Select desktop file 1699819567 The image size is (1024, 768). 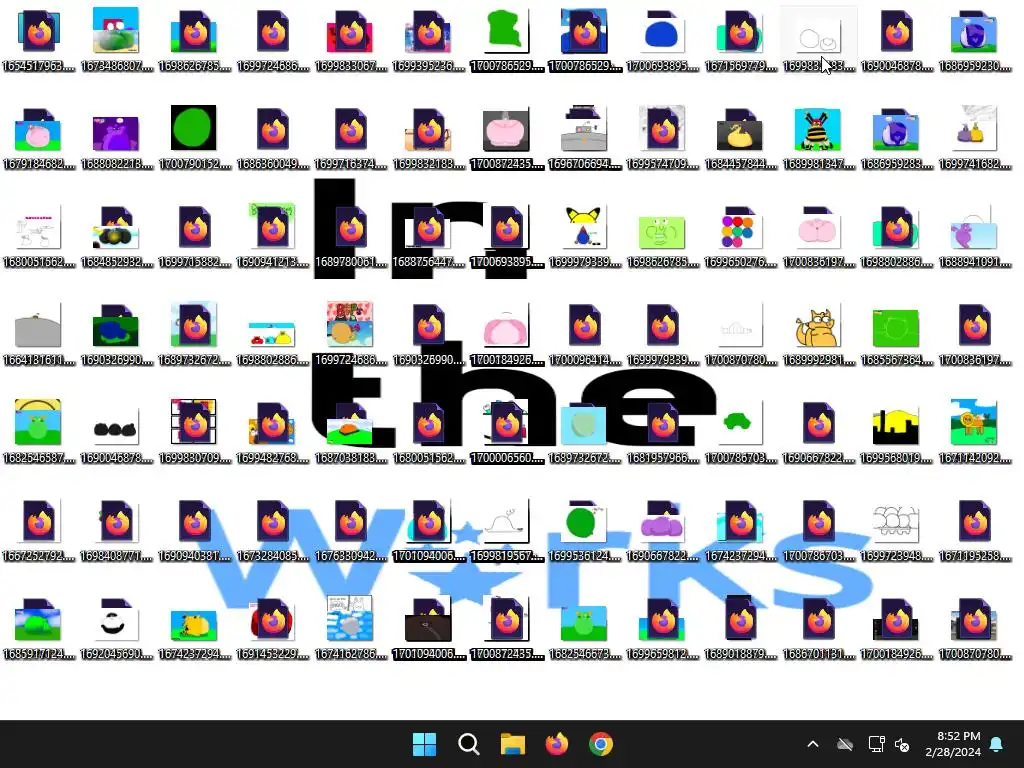point(507,530)
